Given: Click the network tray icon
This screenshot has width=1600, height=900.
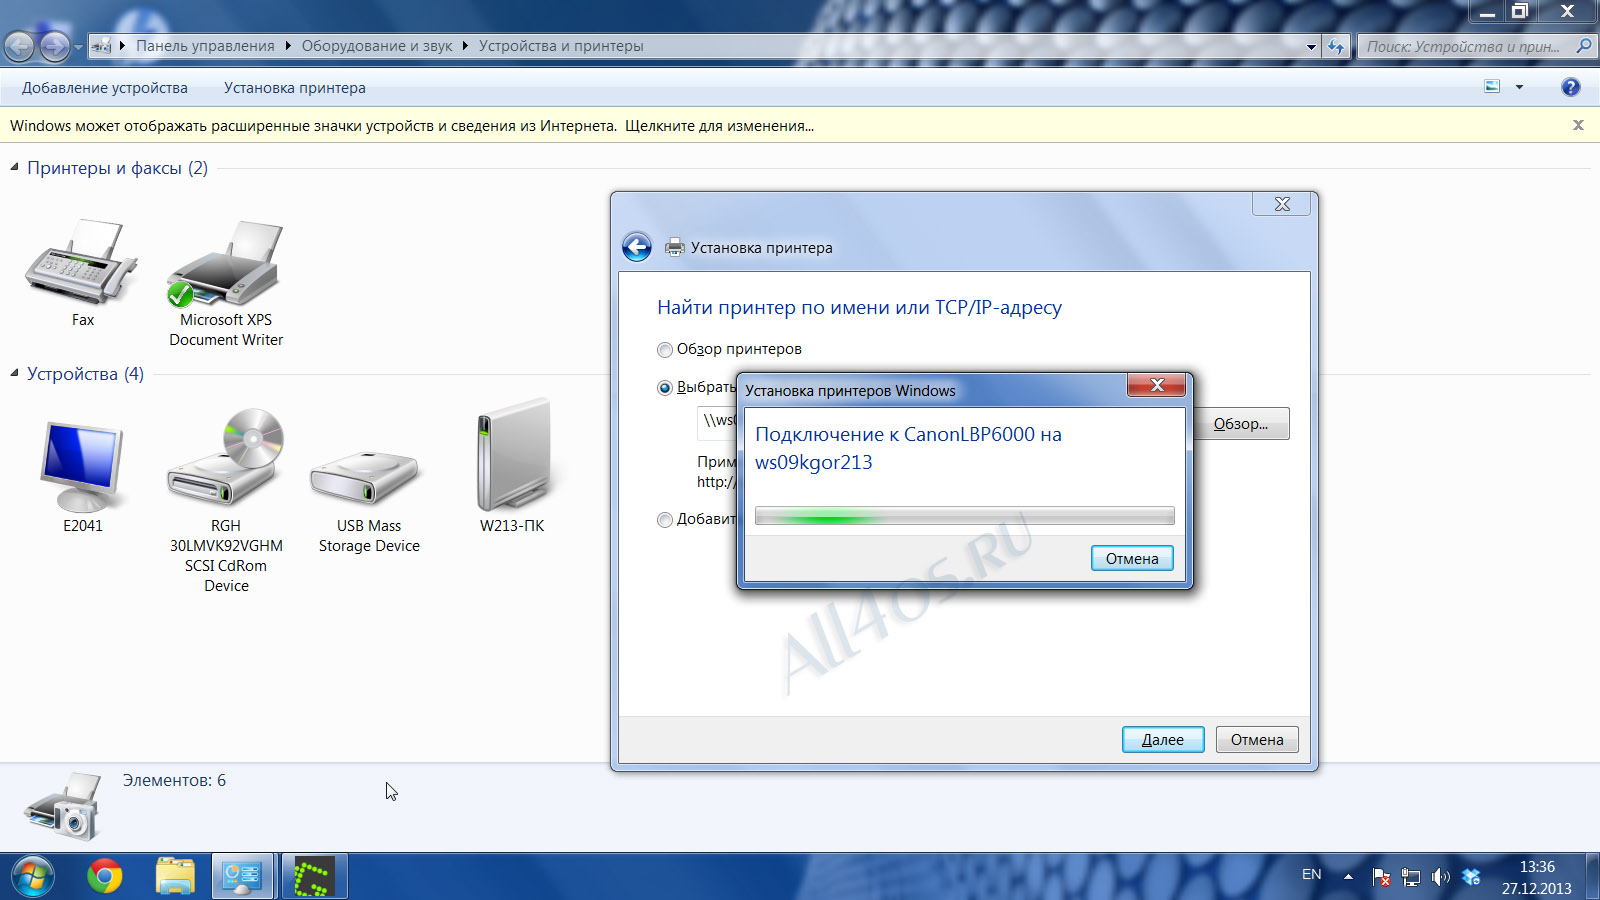Looking at the screenshot, I should coord(1411,877).
